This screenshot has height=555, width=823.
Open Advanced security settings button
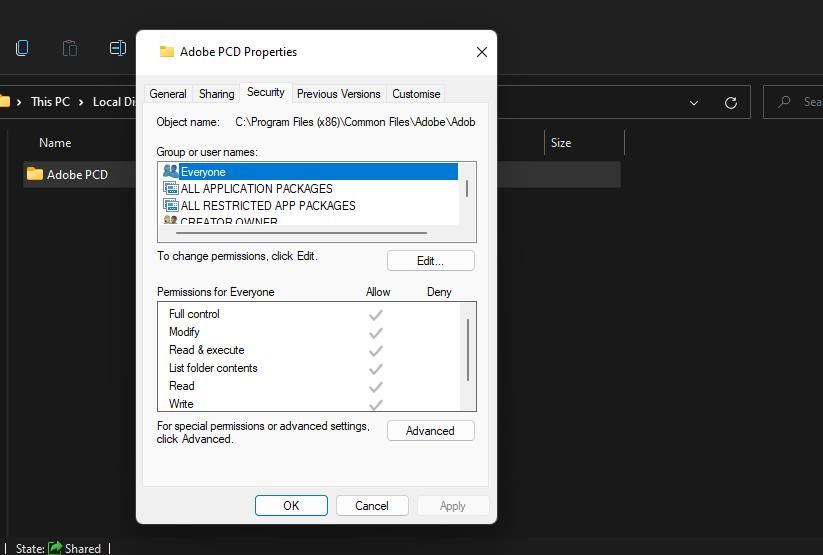click(430, 431)
